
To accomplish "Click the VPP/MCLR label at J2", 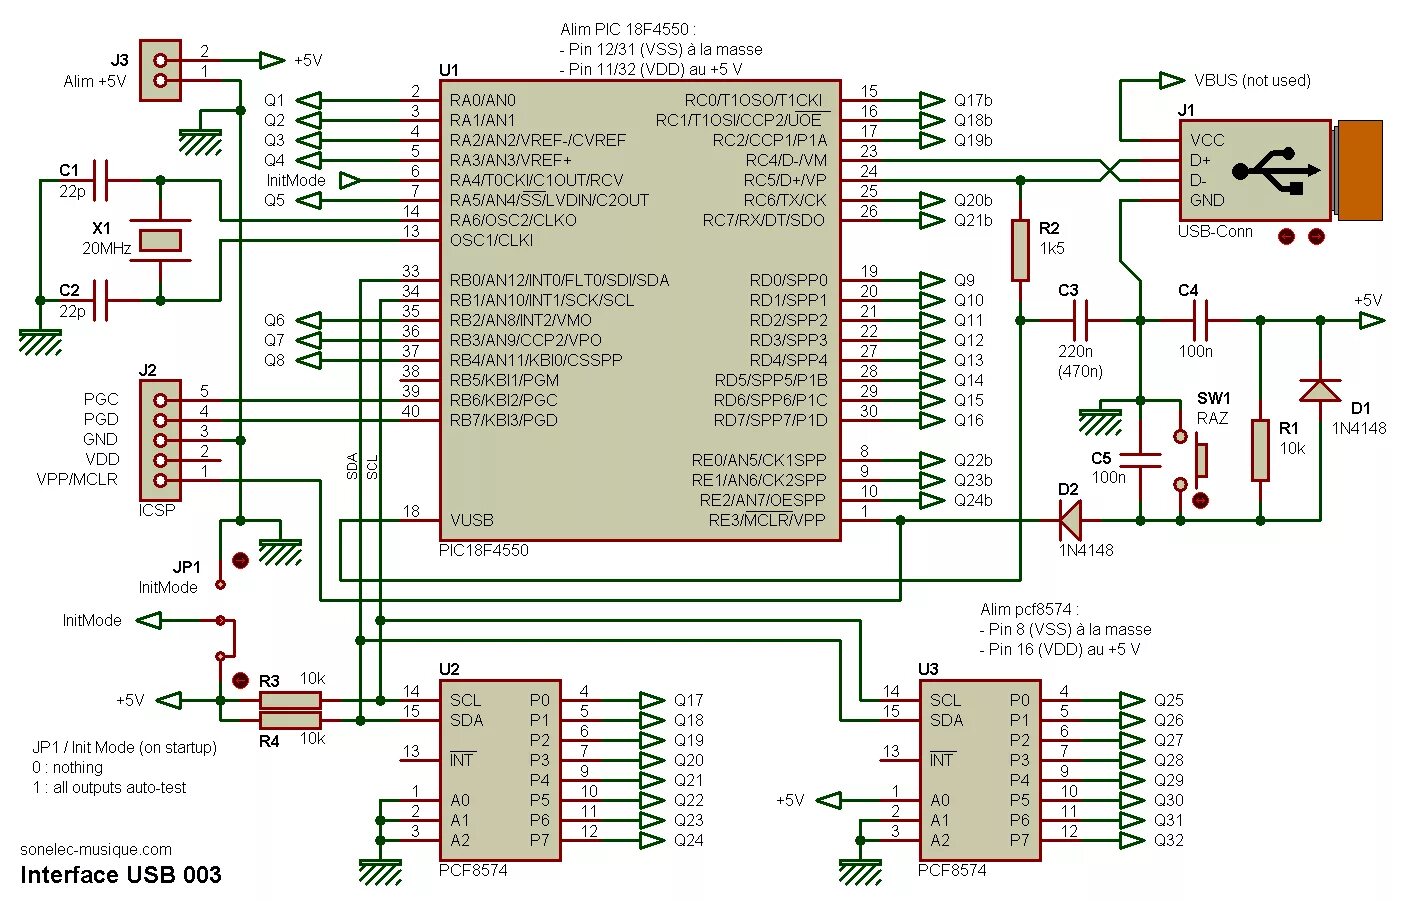I will click(x=77, y=479).
